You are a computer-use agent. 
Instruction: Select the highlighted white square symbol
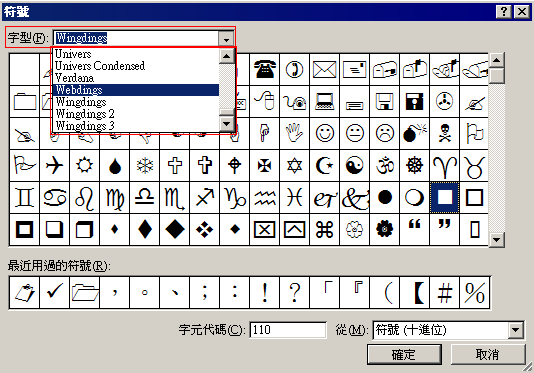pyautogui.click(x=444, y=198)
